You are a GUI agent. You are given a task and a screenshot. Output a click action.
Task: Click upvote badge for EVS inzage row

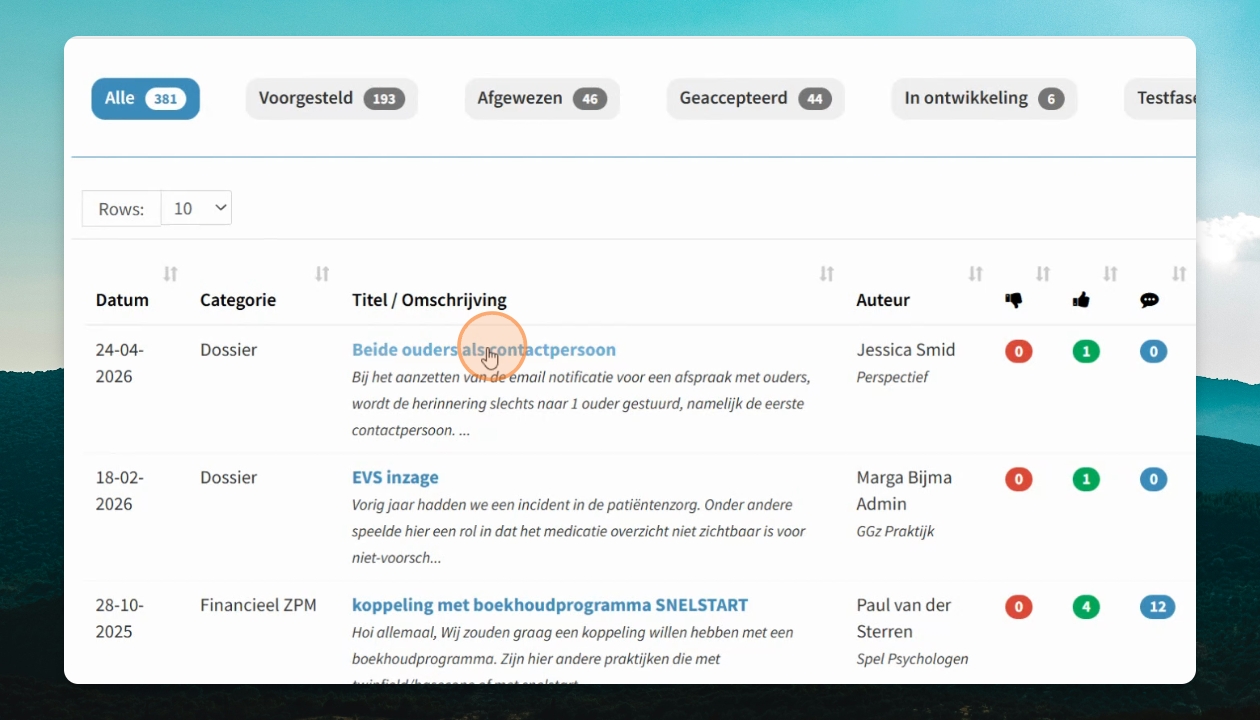(1086, 479)
